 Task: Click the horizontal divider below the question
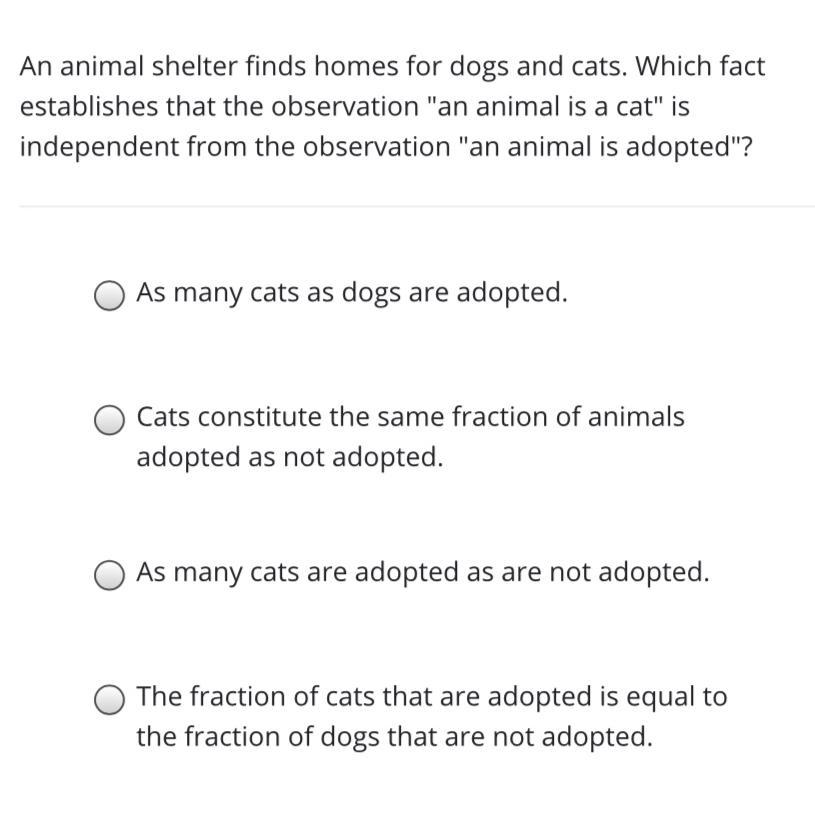click(417, 206)
